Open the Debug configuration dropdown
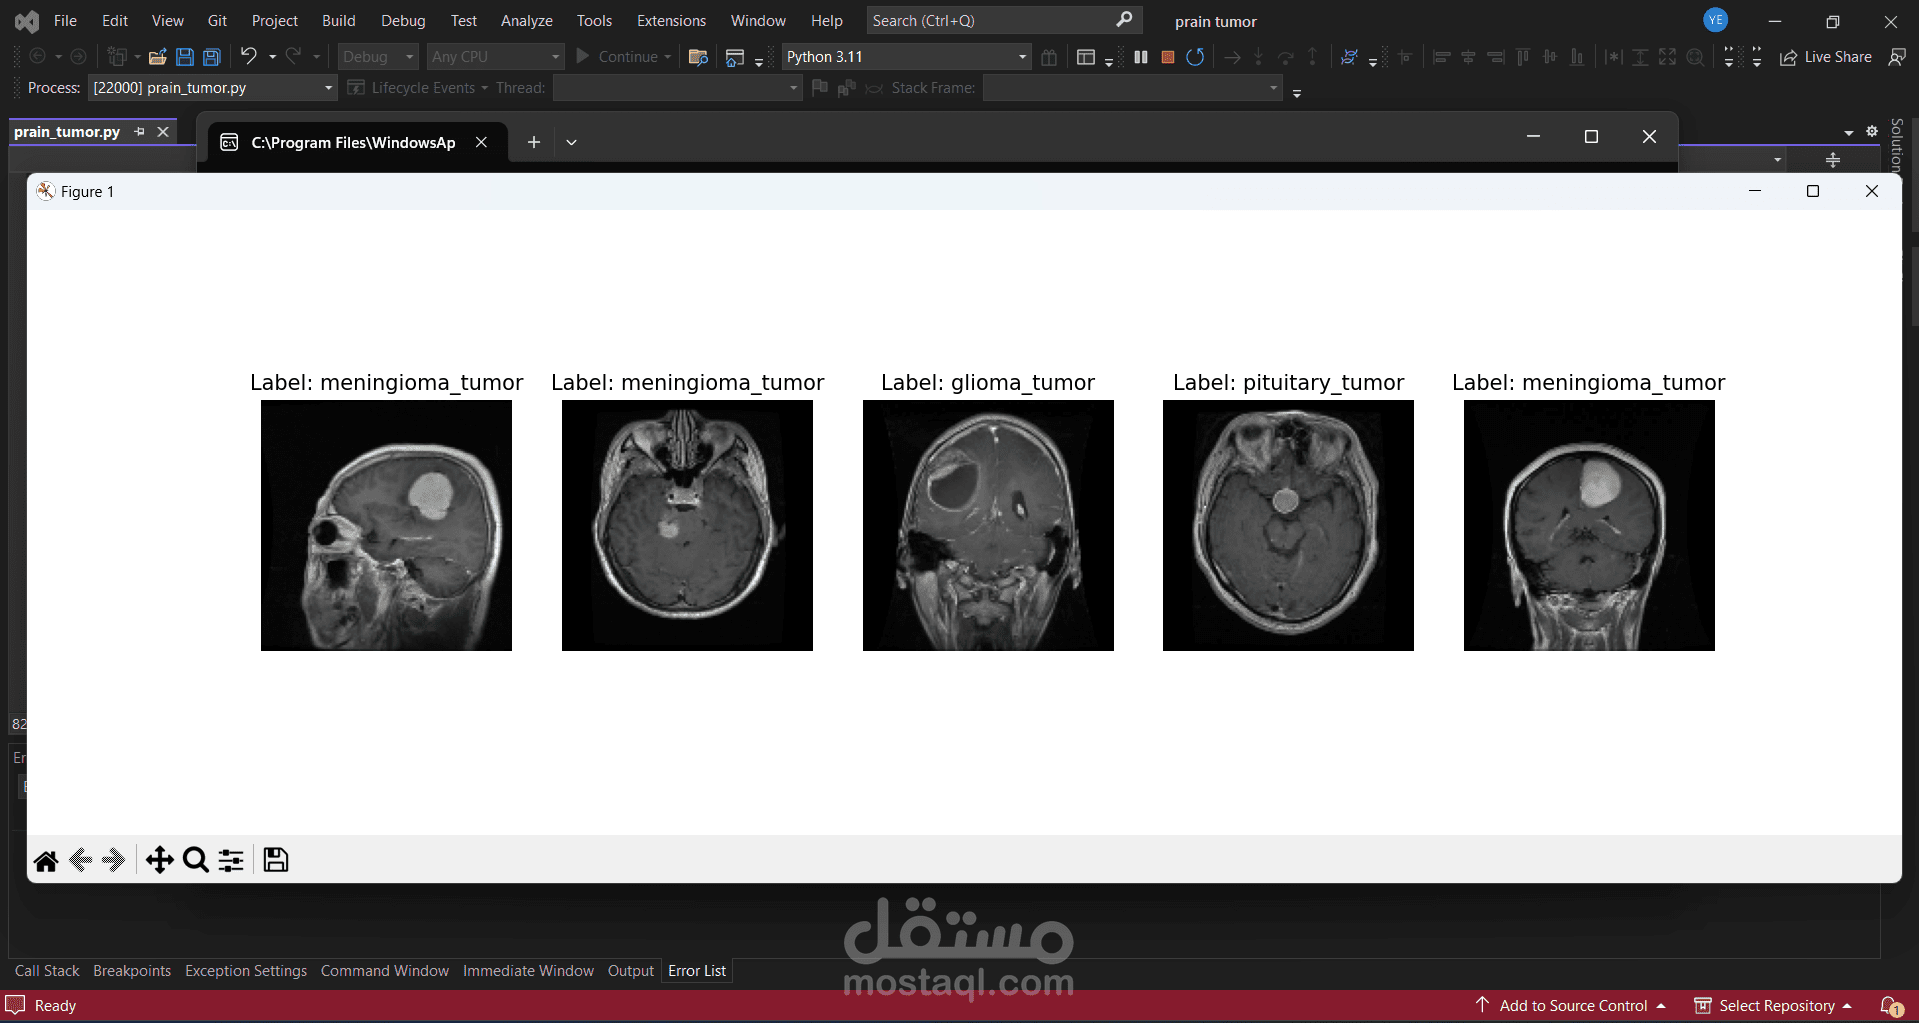Viewport: 1919px width, 1023px height. tap(378, 57)
